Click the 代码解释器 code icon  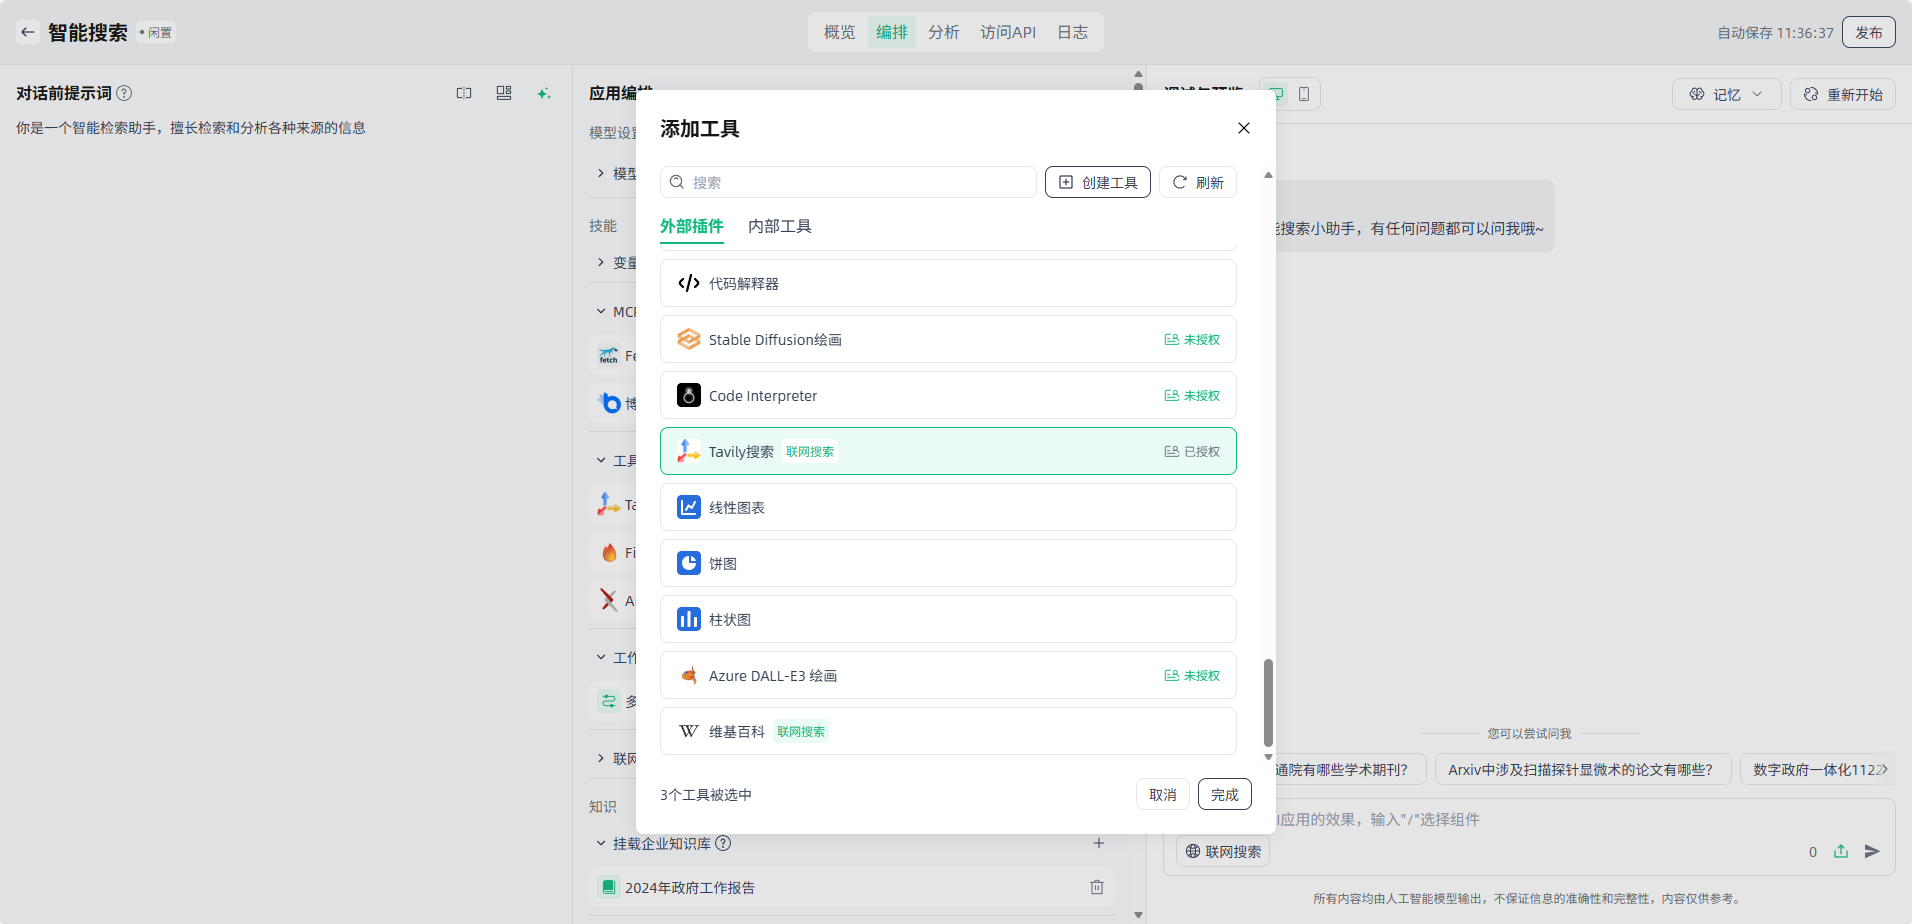tap(688, 283)
